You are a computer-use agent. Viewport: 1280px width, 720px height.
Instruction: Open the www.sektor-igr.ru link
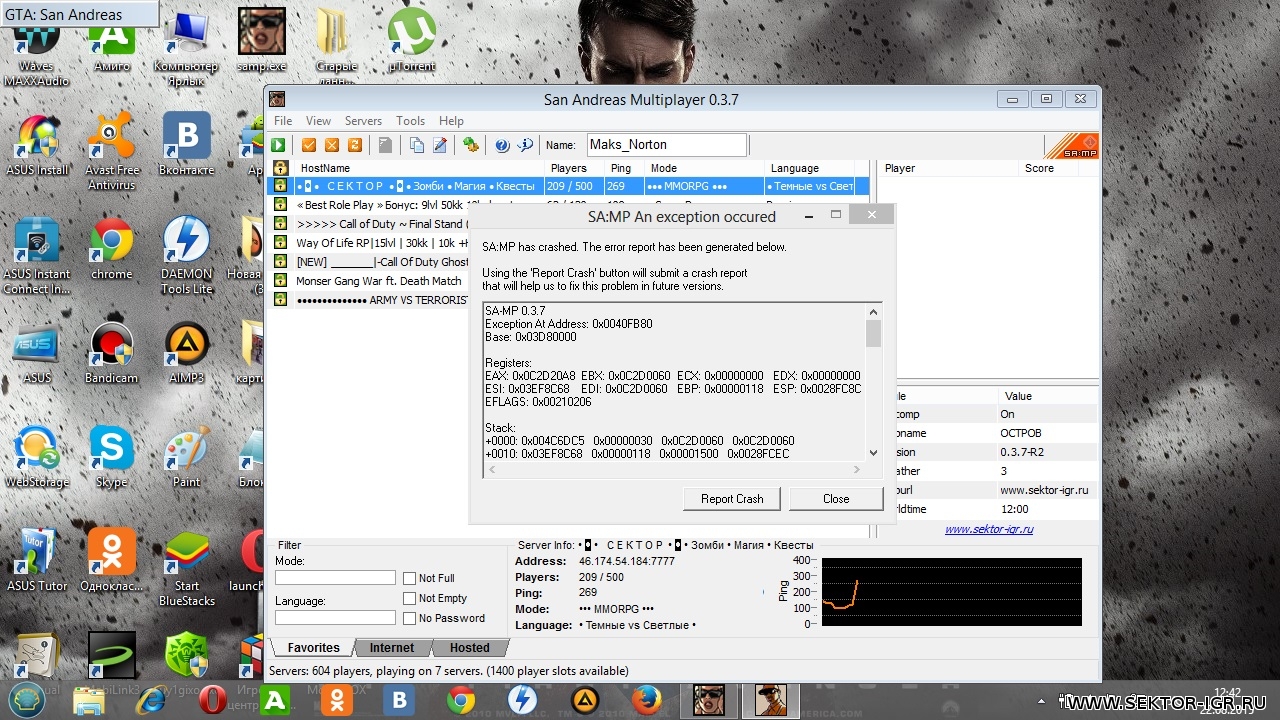pos(989,529)
